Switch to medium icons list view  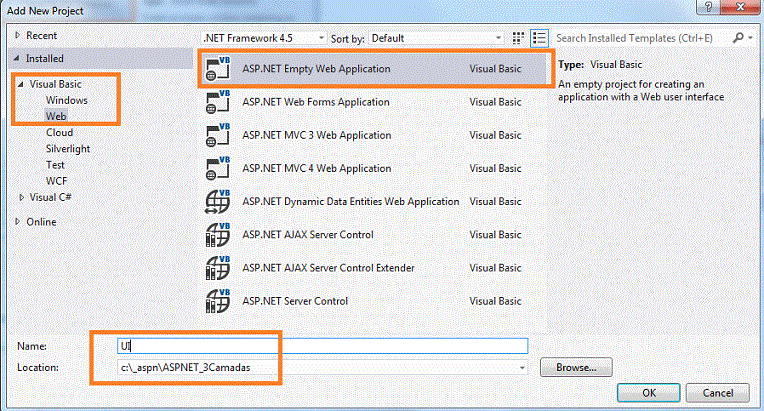[x=539, y=38]
